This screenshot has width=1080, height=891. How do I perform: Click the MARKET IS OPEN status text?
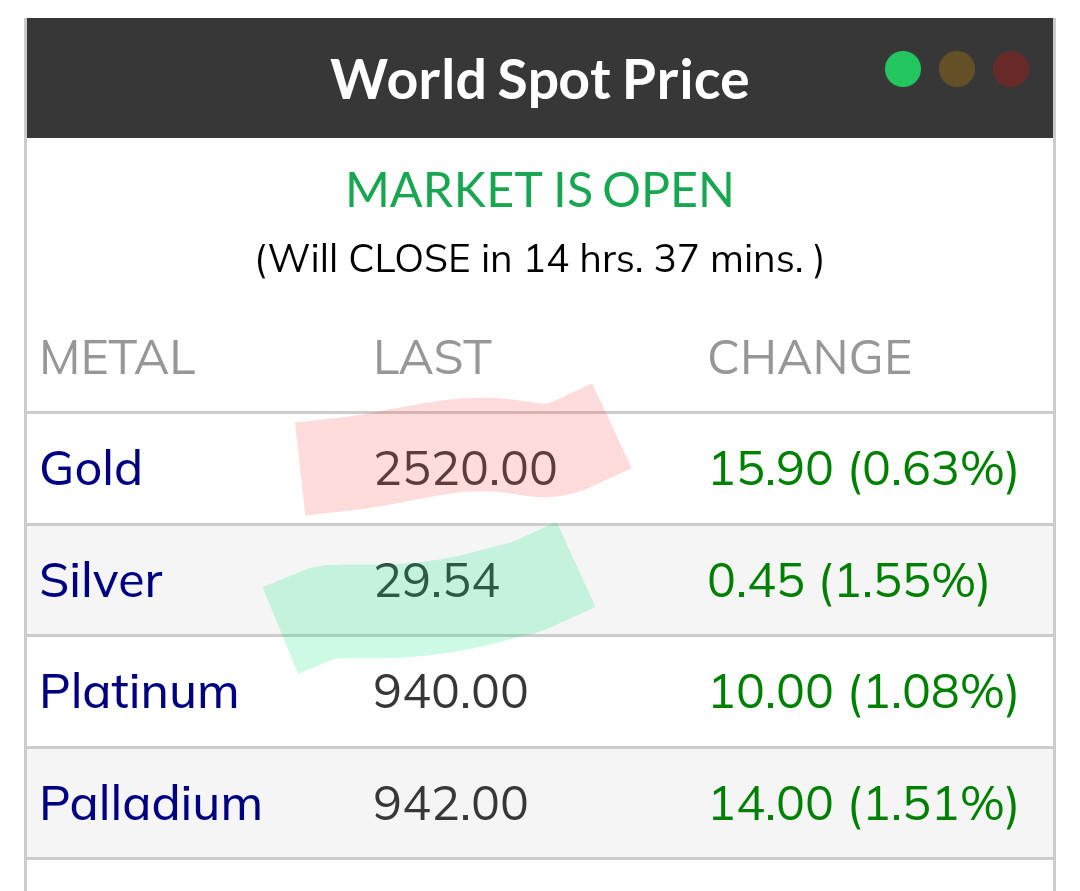coord(540,190)
